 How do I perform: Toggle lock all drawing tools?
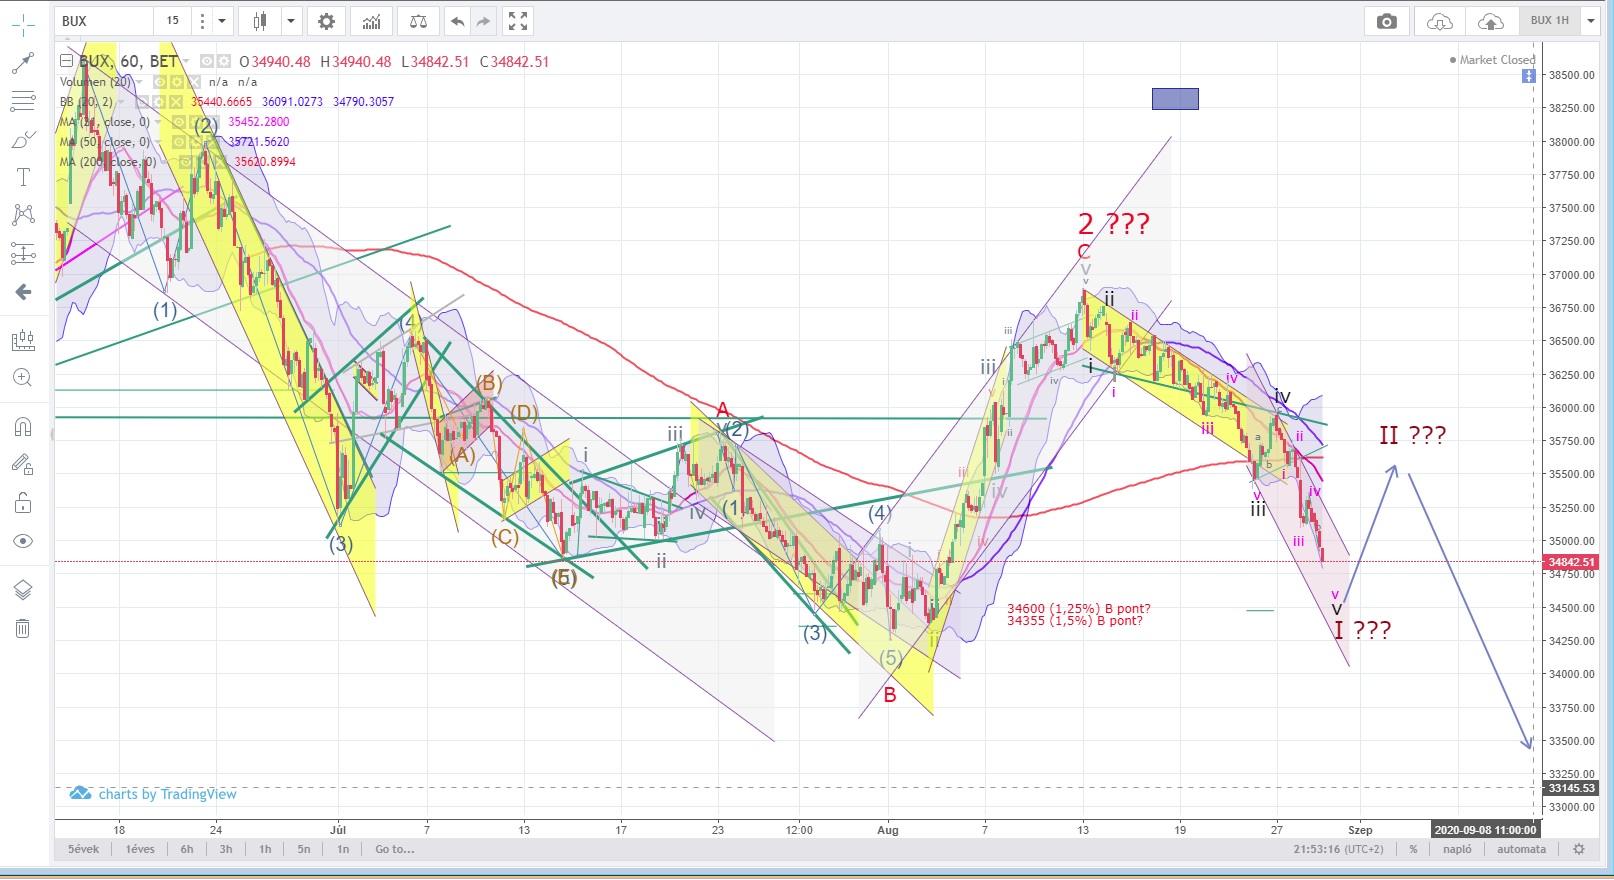(x=23, y=503)
